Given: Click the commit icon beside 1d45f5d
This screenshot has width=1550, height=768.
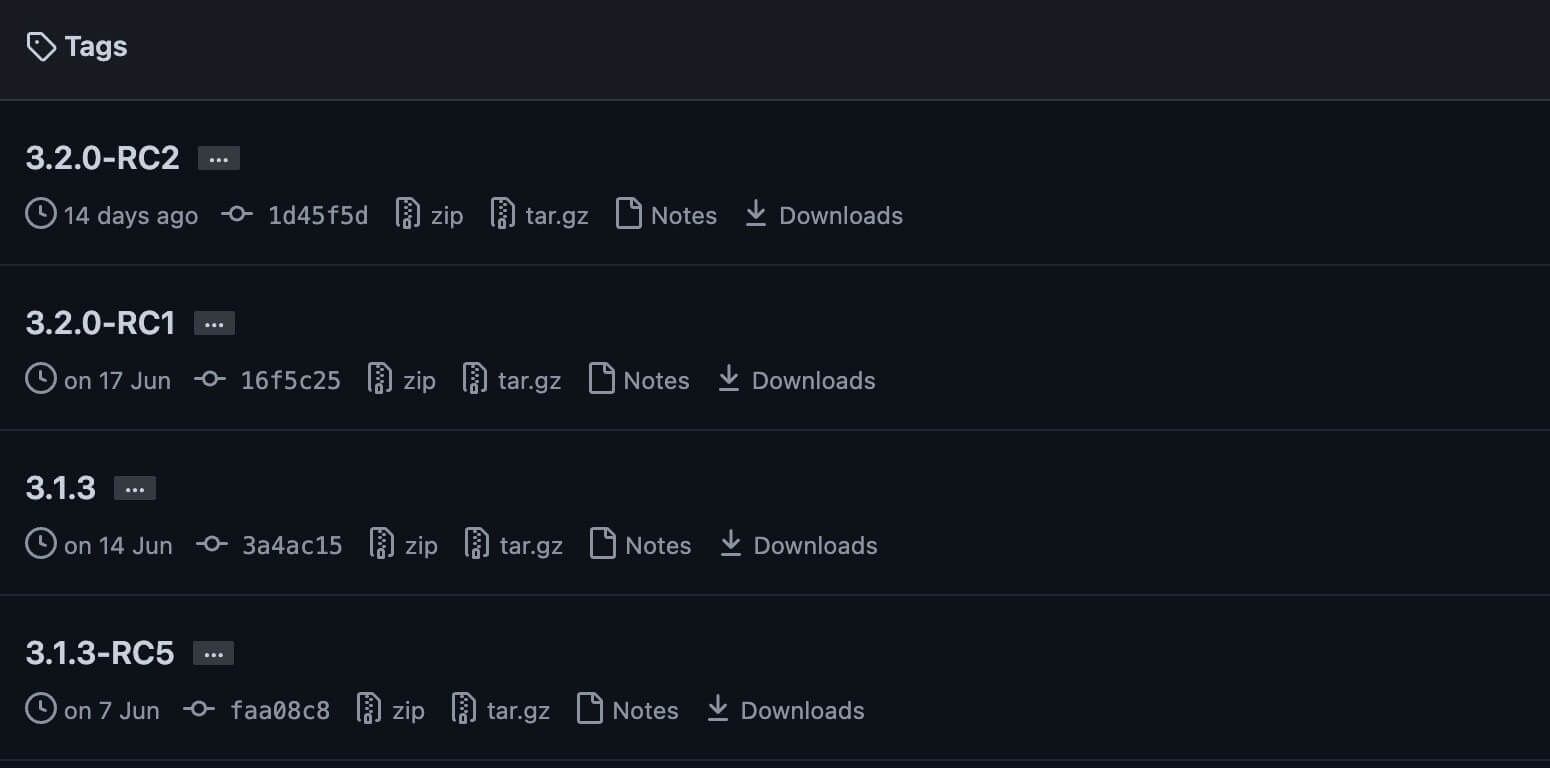Looking at the screenshot, I should point(237,214).
